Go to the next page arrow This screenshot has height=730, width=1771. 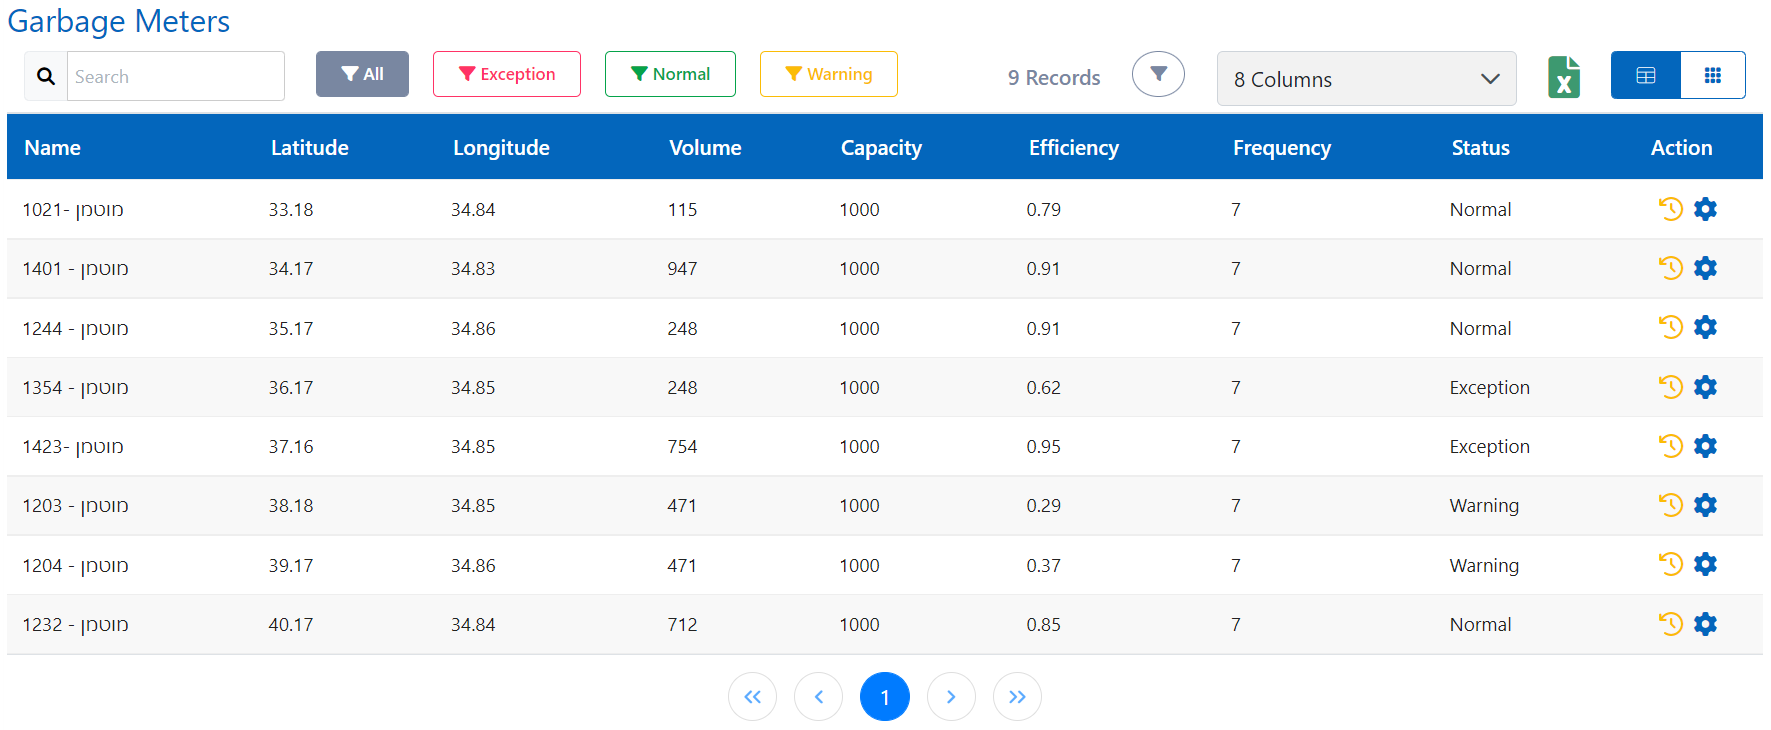tap(950, 697)
